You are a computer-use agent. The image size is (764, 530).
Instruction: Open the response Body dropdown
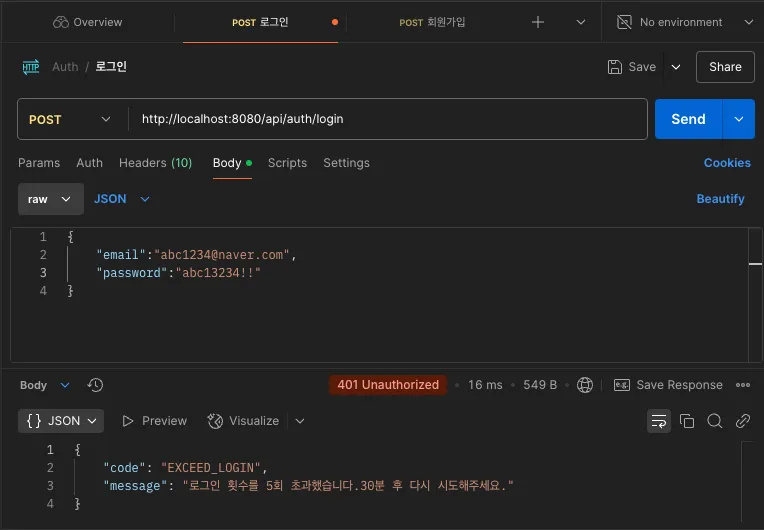pyautogui.click(x=45, y=385)
